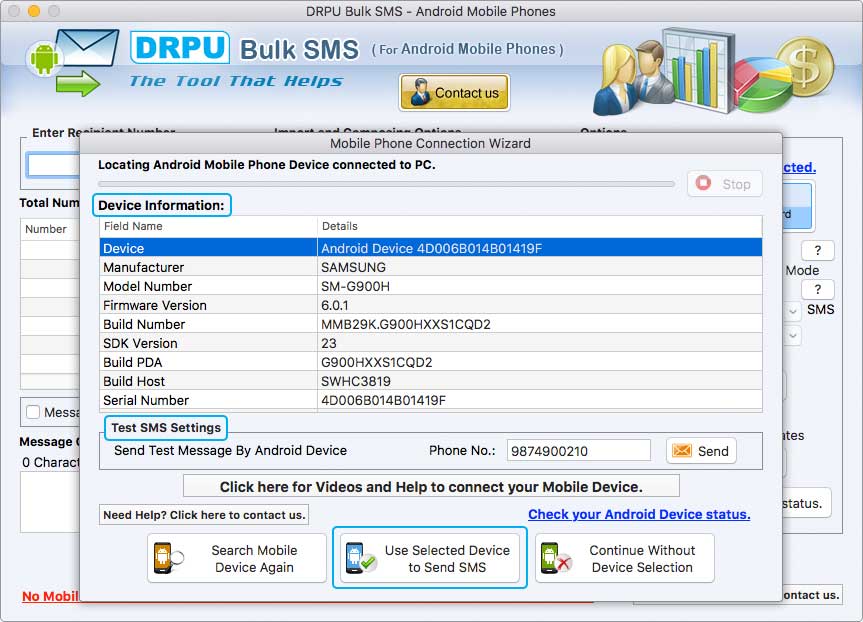
Task: Click the Contact us button
Action: (x=454, y=92)
